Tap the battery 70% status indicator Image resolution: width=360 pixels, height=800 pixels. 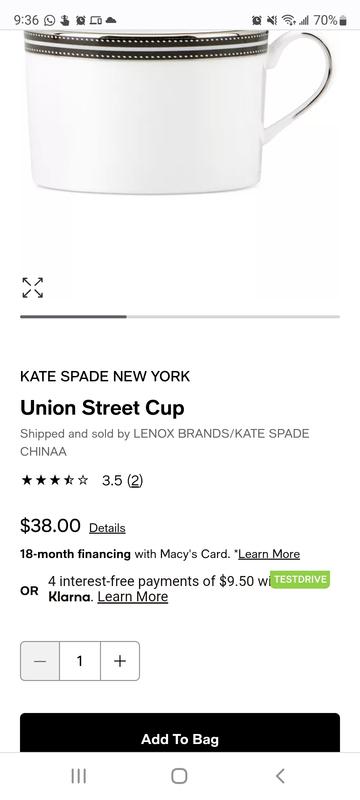[330, 20]
